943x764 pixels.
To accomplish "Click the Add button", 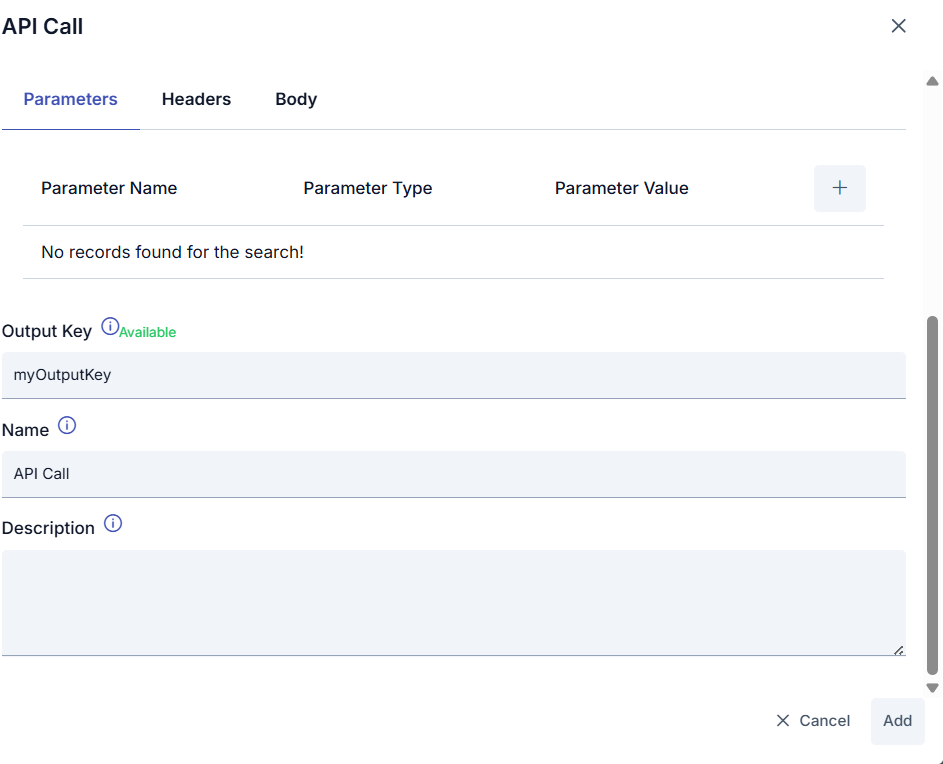I will click(897, 721).
